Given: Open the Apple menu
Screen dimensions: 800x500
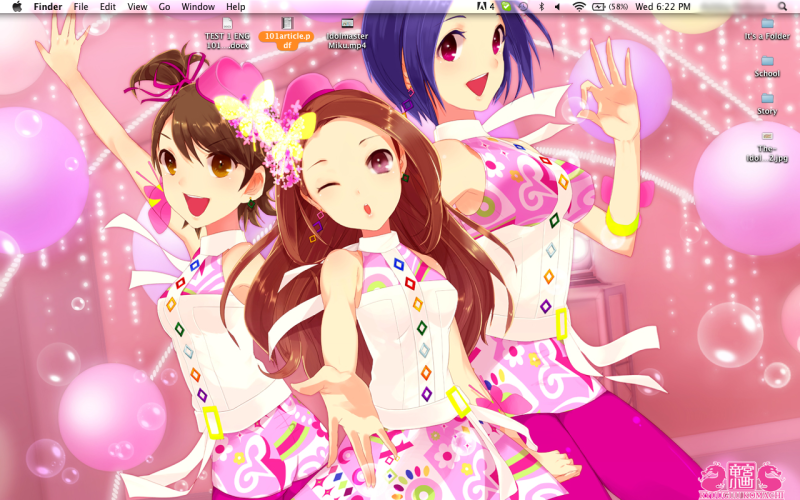Looking at the screenshot, I should [17, 7].
